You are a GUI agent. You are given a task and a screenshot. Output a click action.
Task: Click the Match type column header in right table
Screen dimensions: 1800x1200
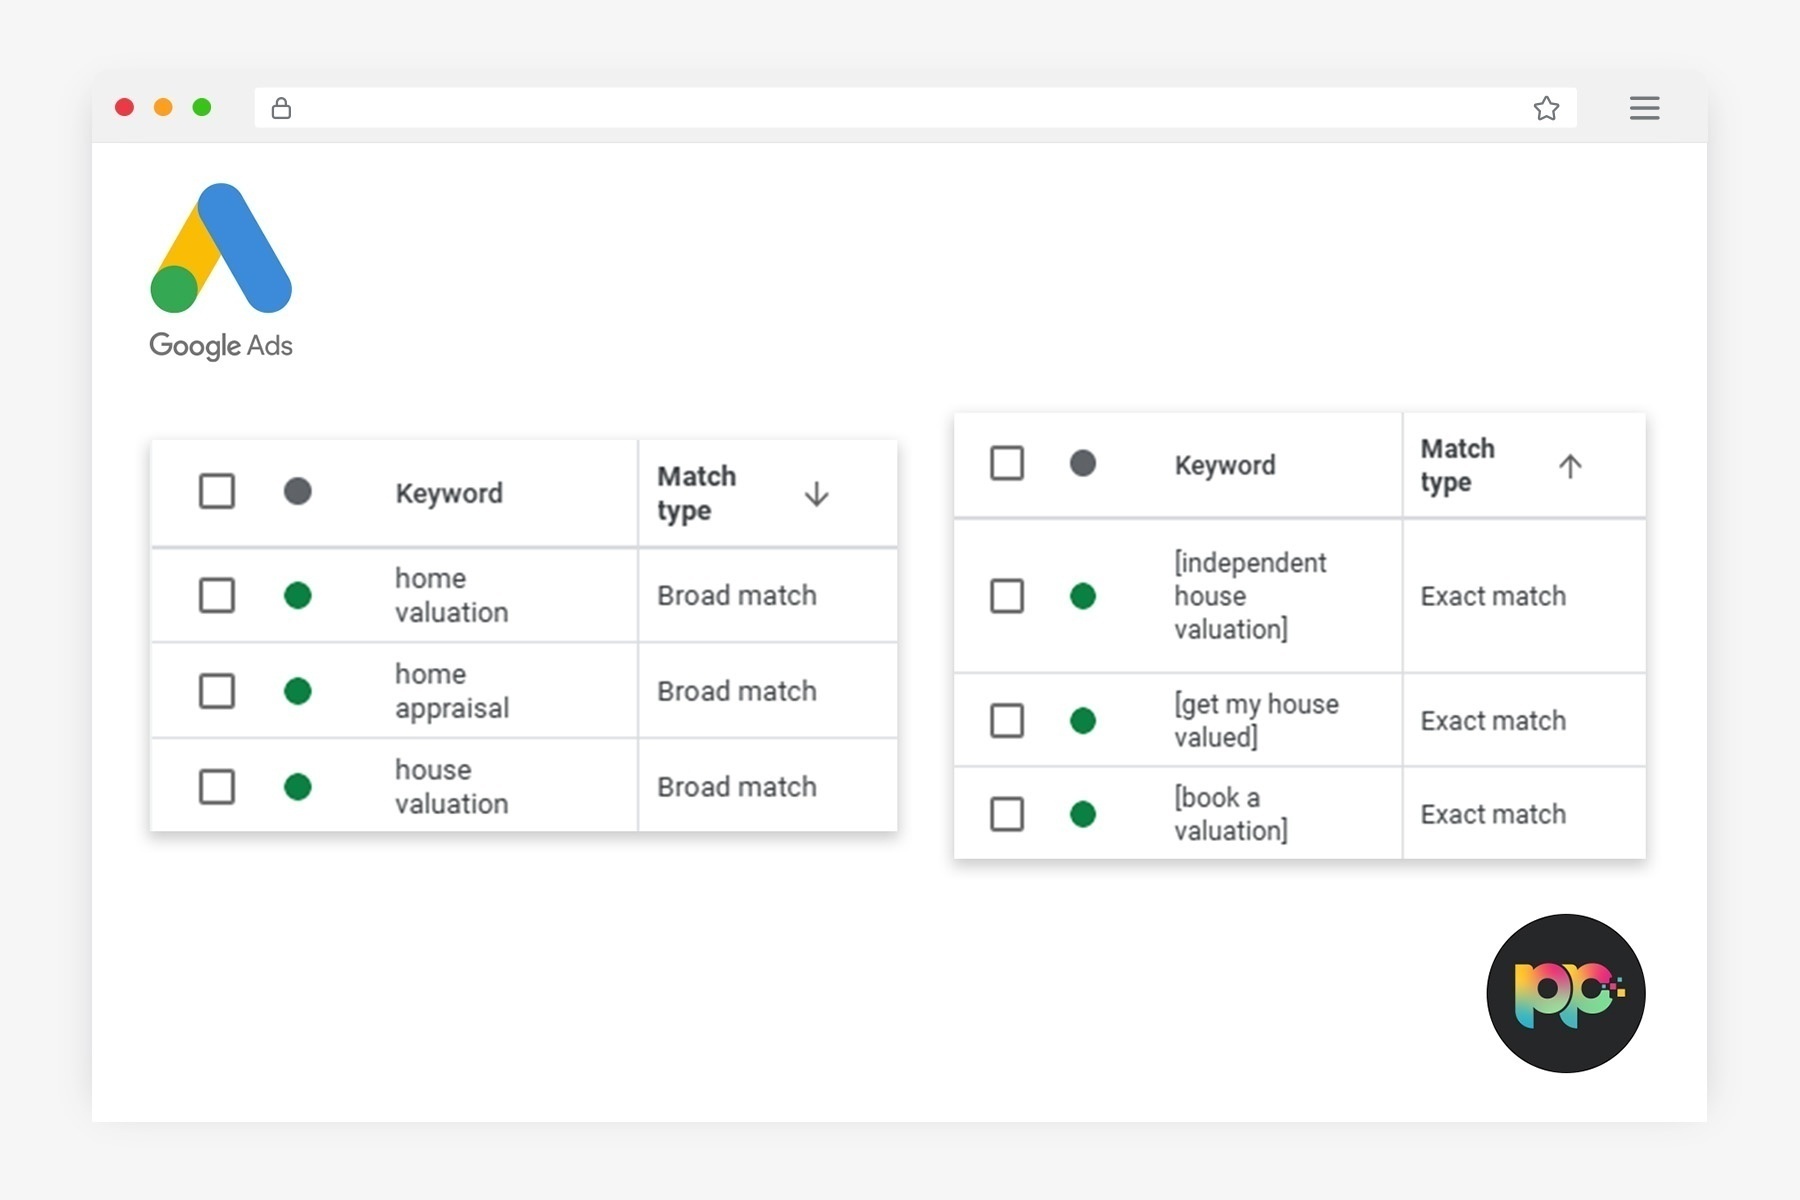(1457, 465)
